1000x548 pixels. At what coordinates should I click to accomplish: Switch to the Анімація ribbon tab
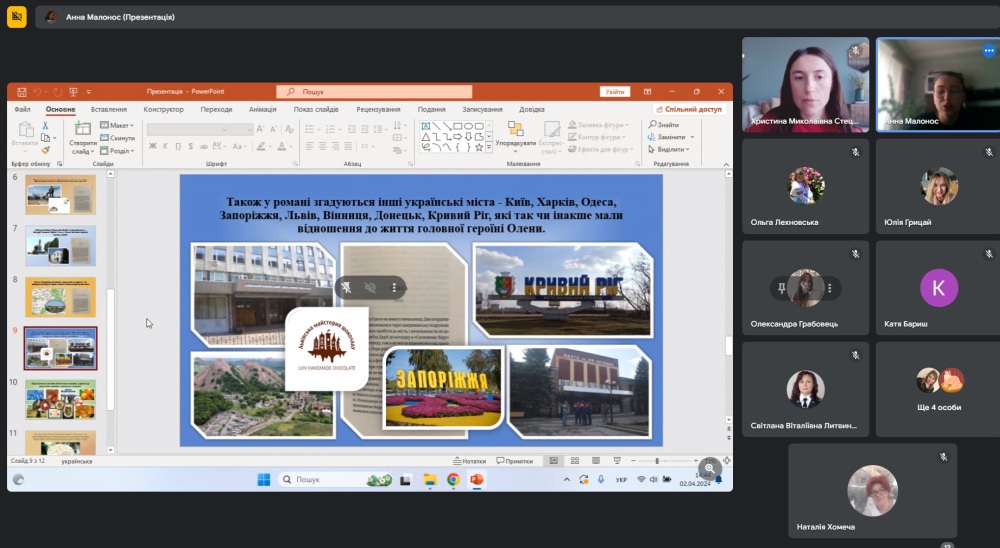pos(262,109)
